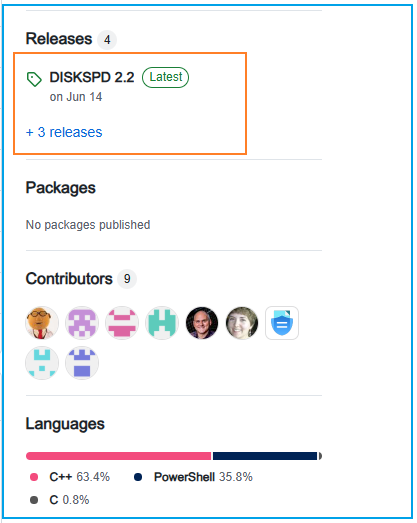417x523 pixels.
Task: Open the + 3 releases link
Action: click(x=64, y=132)
